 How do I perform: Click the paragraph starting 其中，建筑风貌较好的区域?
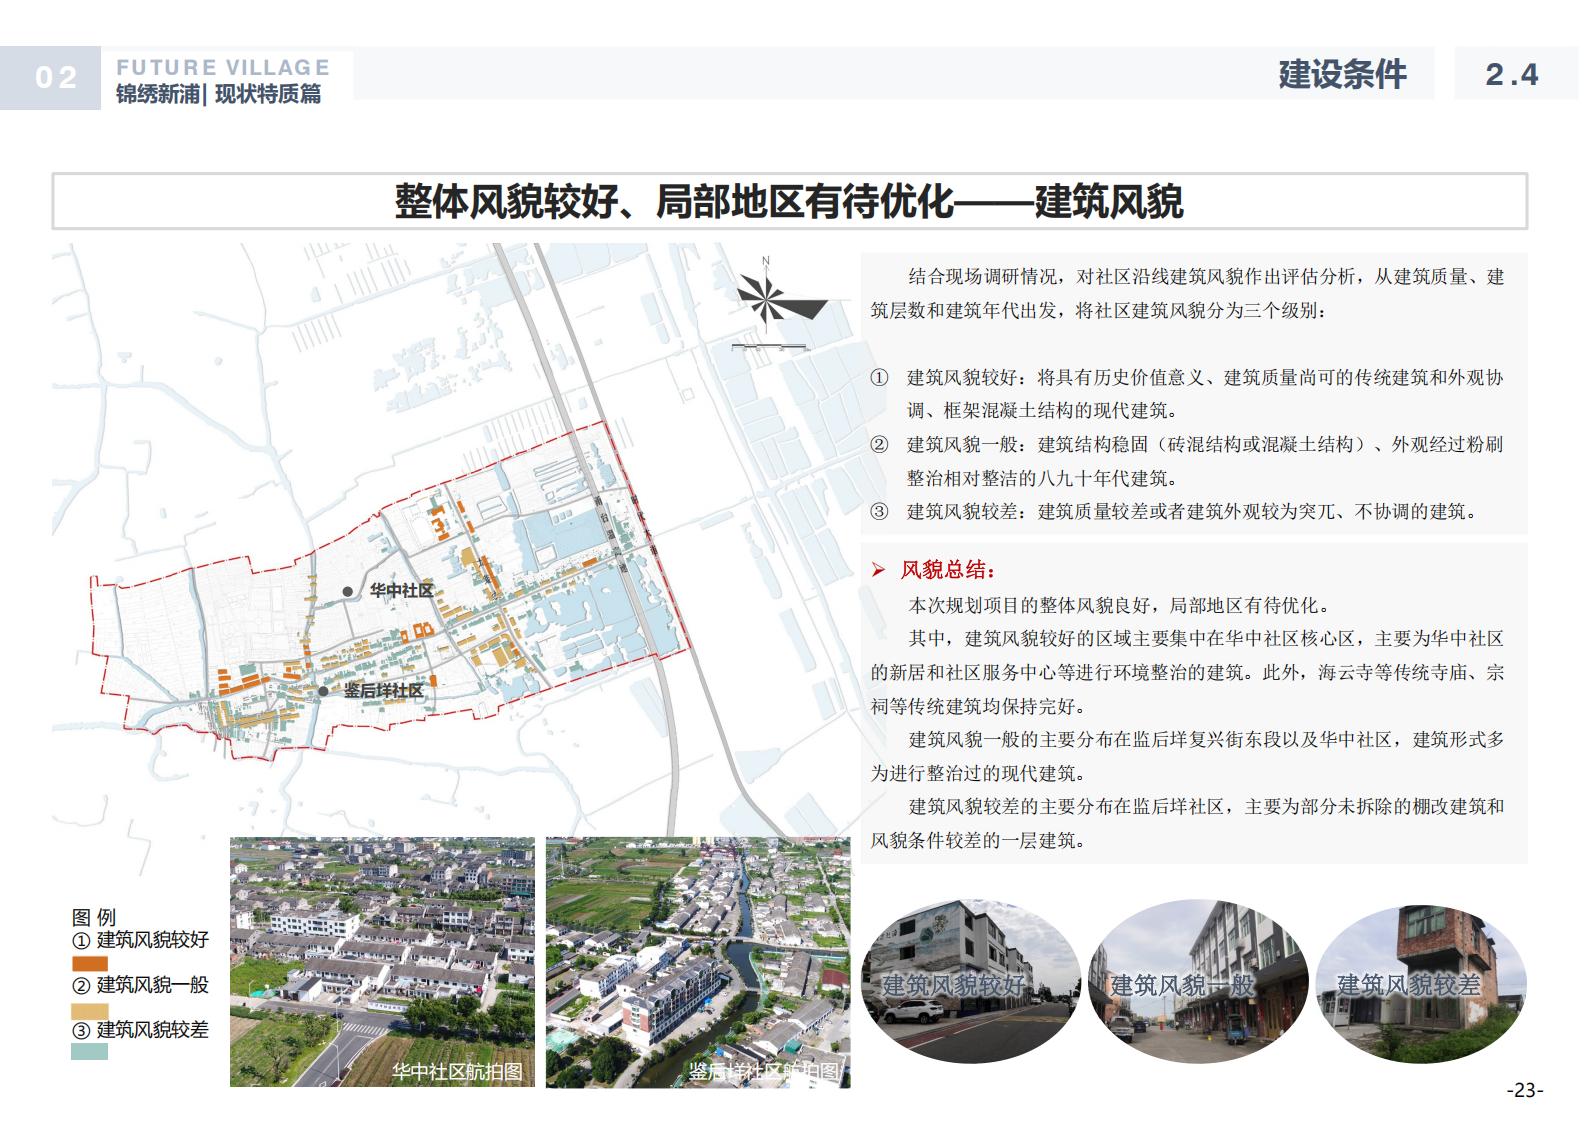click(x=1187, y=672)
